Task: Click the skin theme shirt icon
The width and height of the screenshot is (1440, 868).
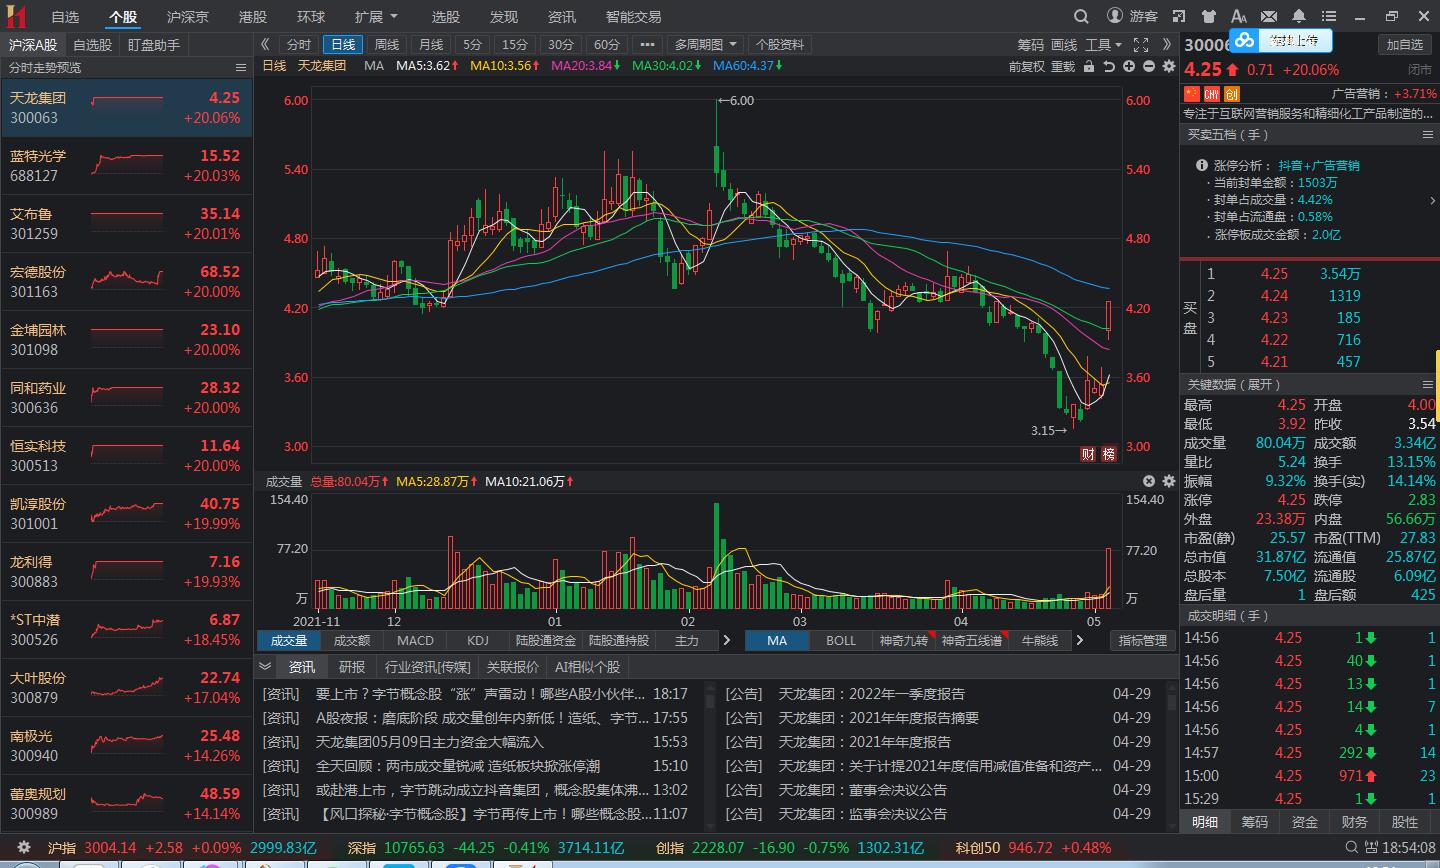Action: [x=1208, y=16]
